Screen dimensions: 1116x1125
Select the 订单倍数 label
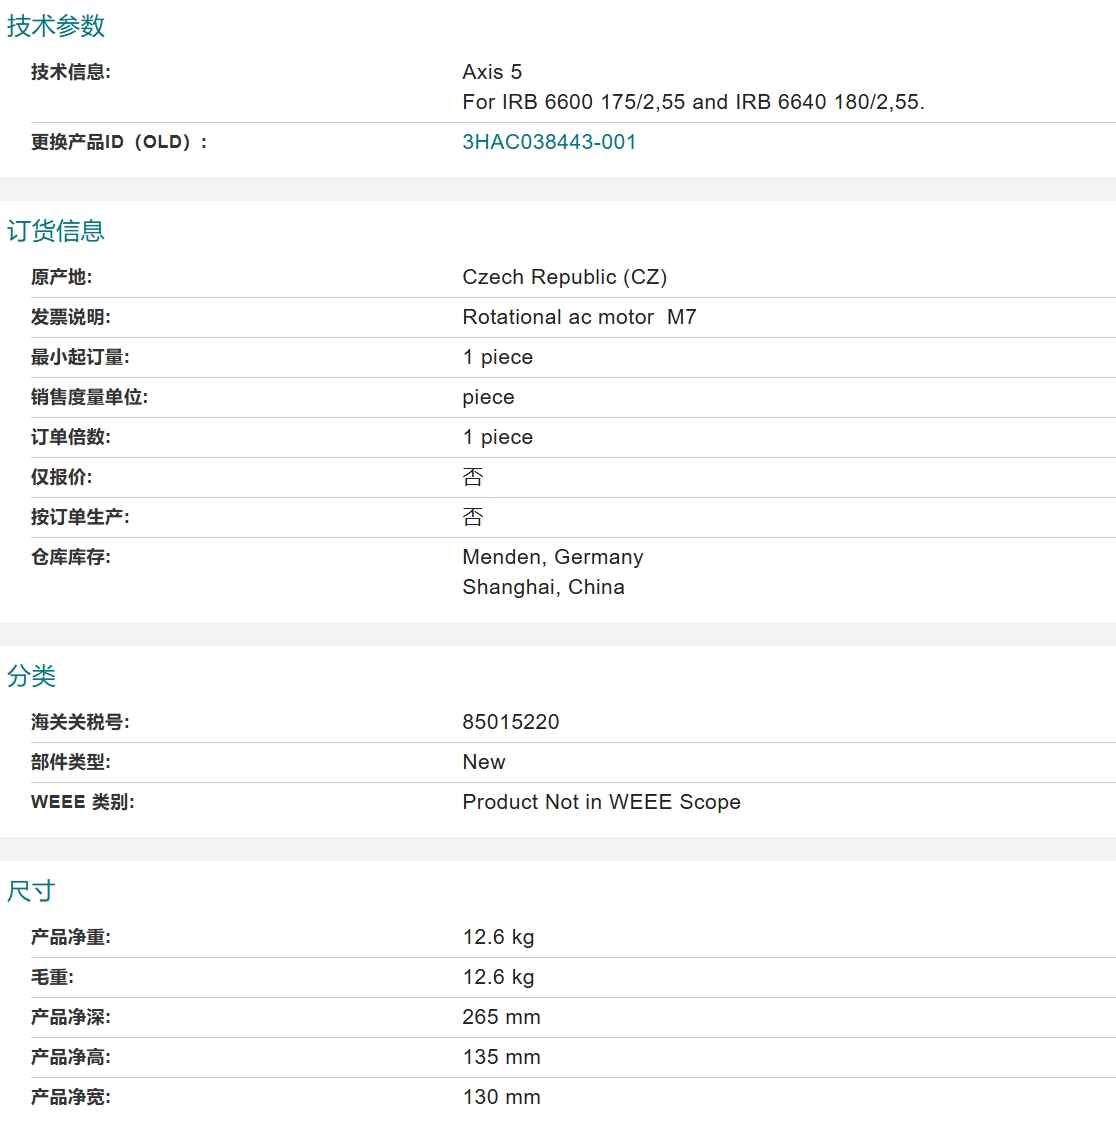(70, 438)
